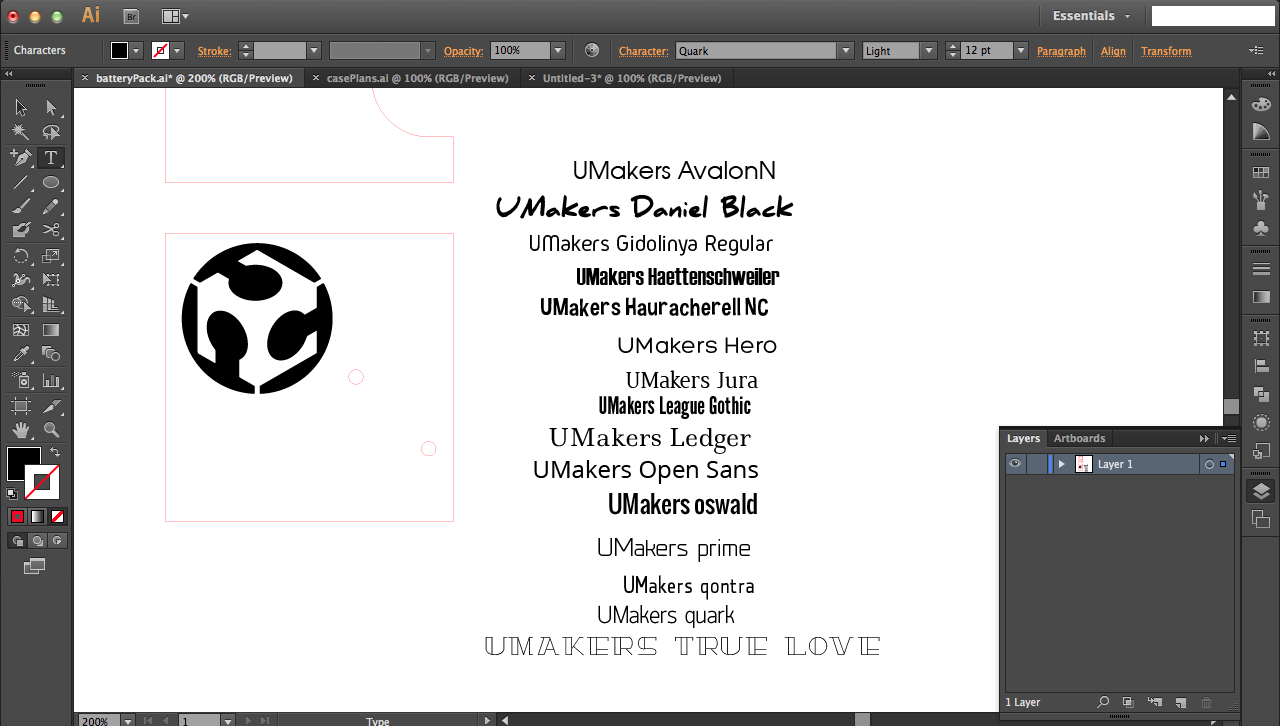Select the Lasso tool
The width and height of the screenshot is (1280, 726).
coord(51,132)
